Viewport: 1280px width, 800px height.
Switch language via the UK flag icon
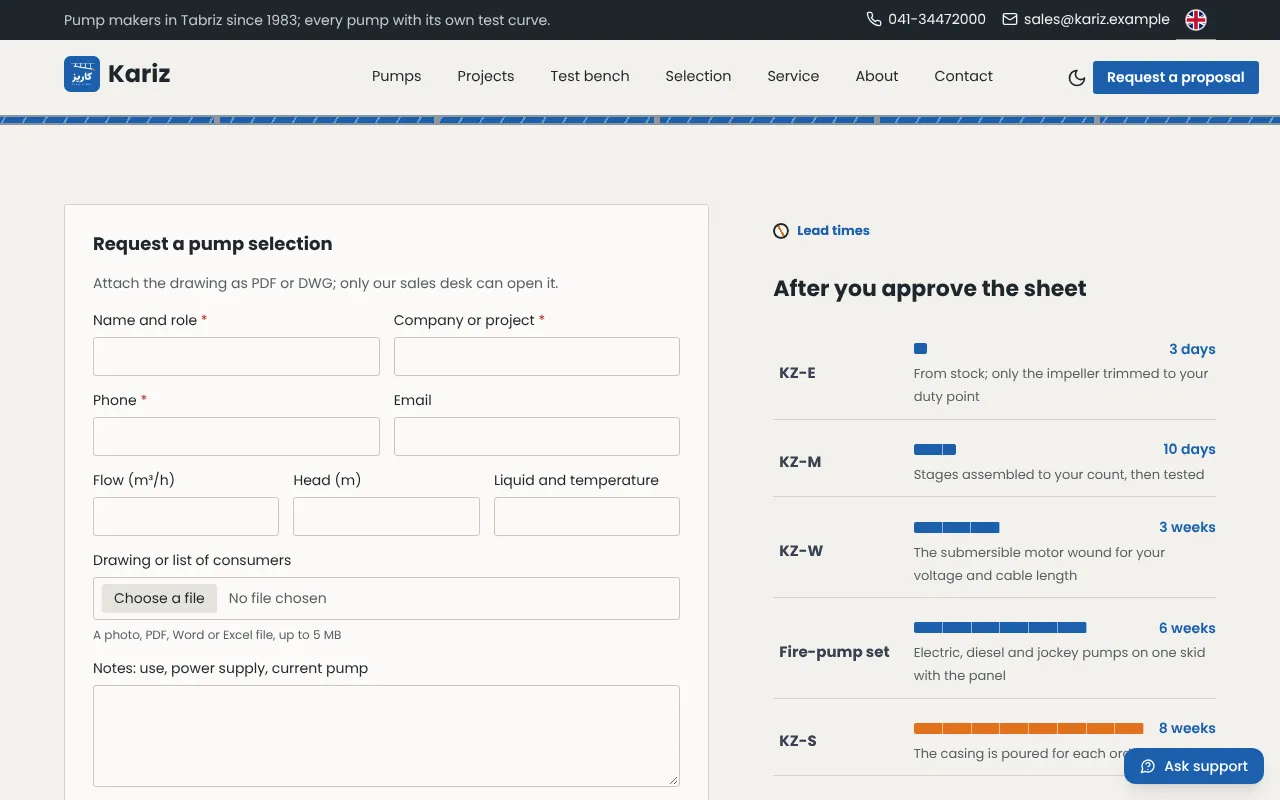click(1196, 20)
